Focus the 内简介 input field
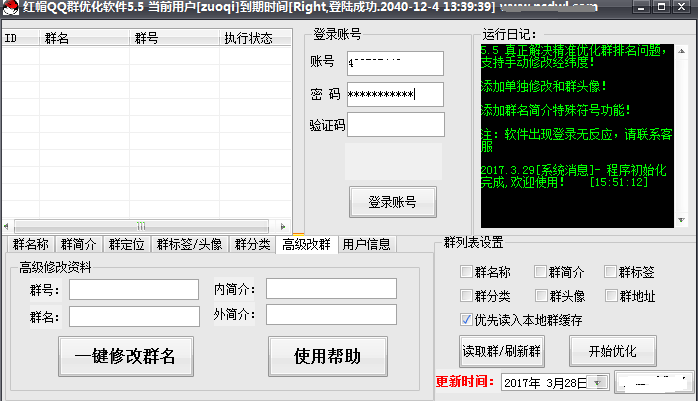This screenshot has width=698, height=401. (x=331, y=288)
